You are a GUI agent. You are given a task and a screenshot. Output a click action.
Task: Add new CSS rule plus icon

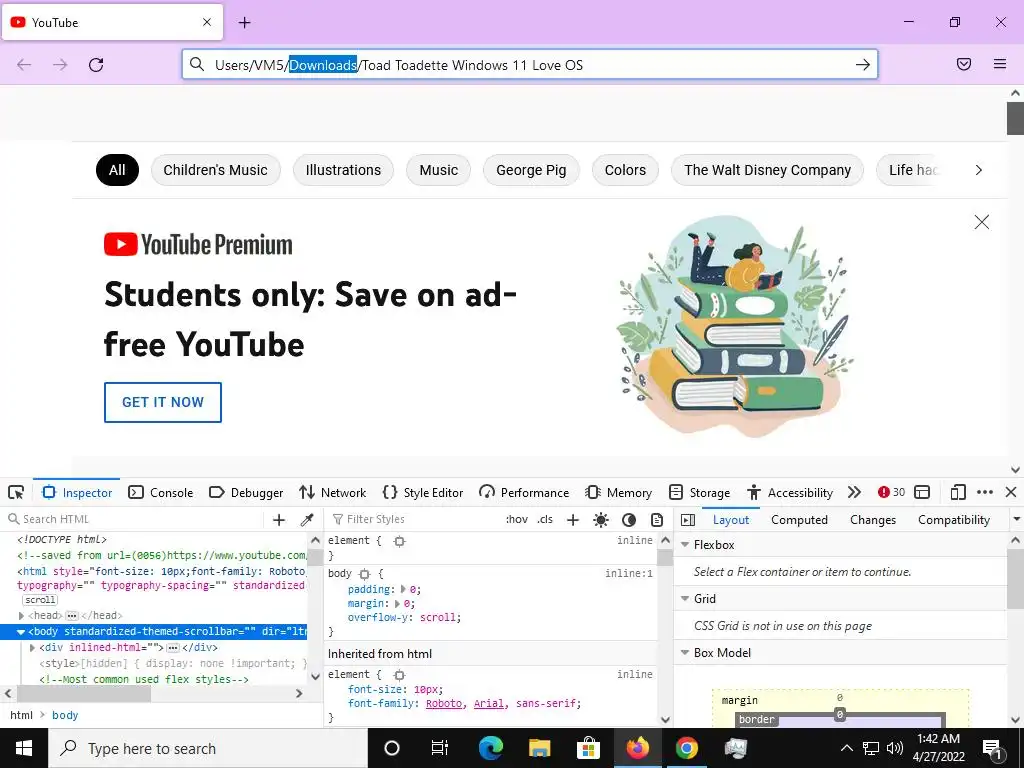(x=573, y=520)
